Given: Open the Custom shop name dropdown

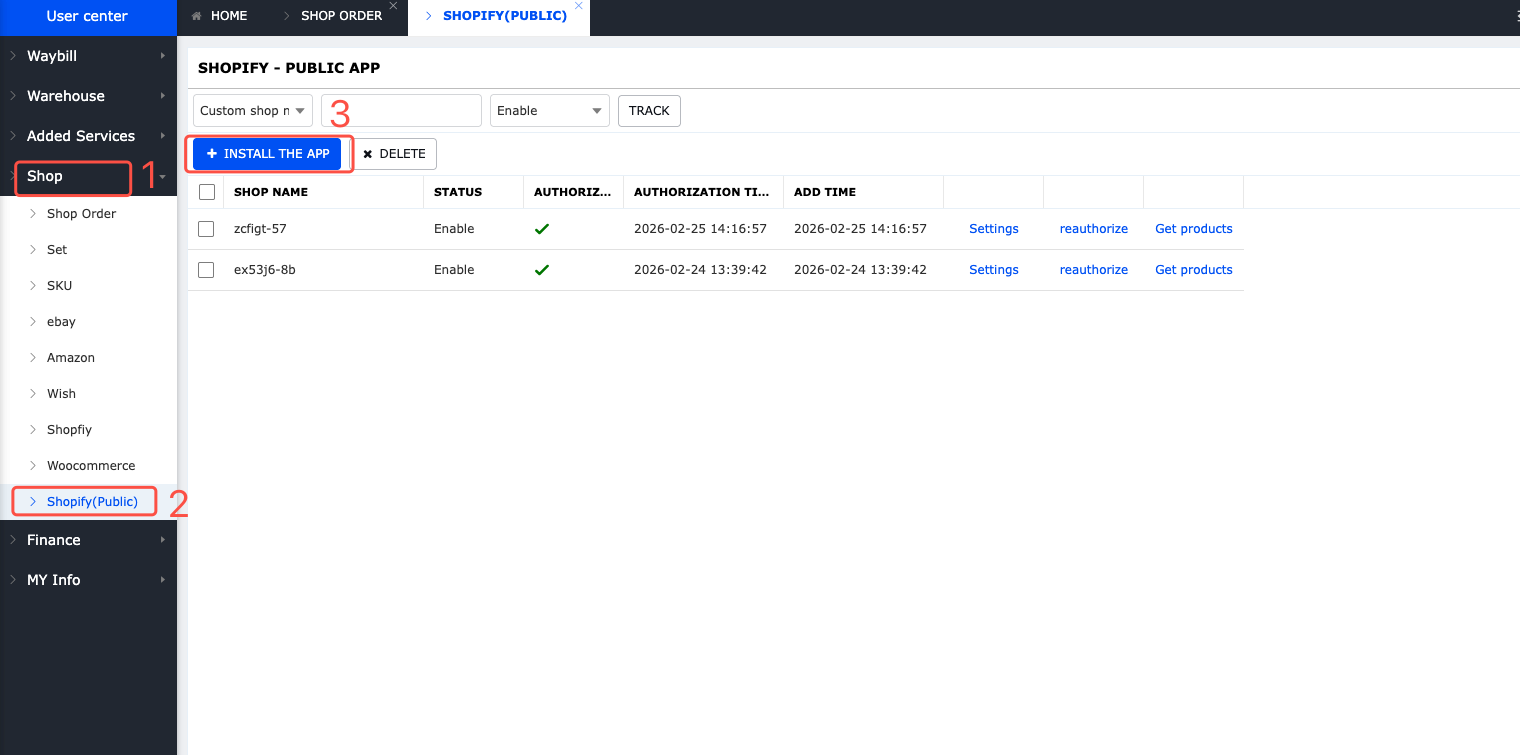Looking at the screenshot, I should pyautogui.click(x=252, y=111).
